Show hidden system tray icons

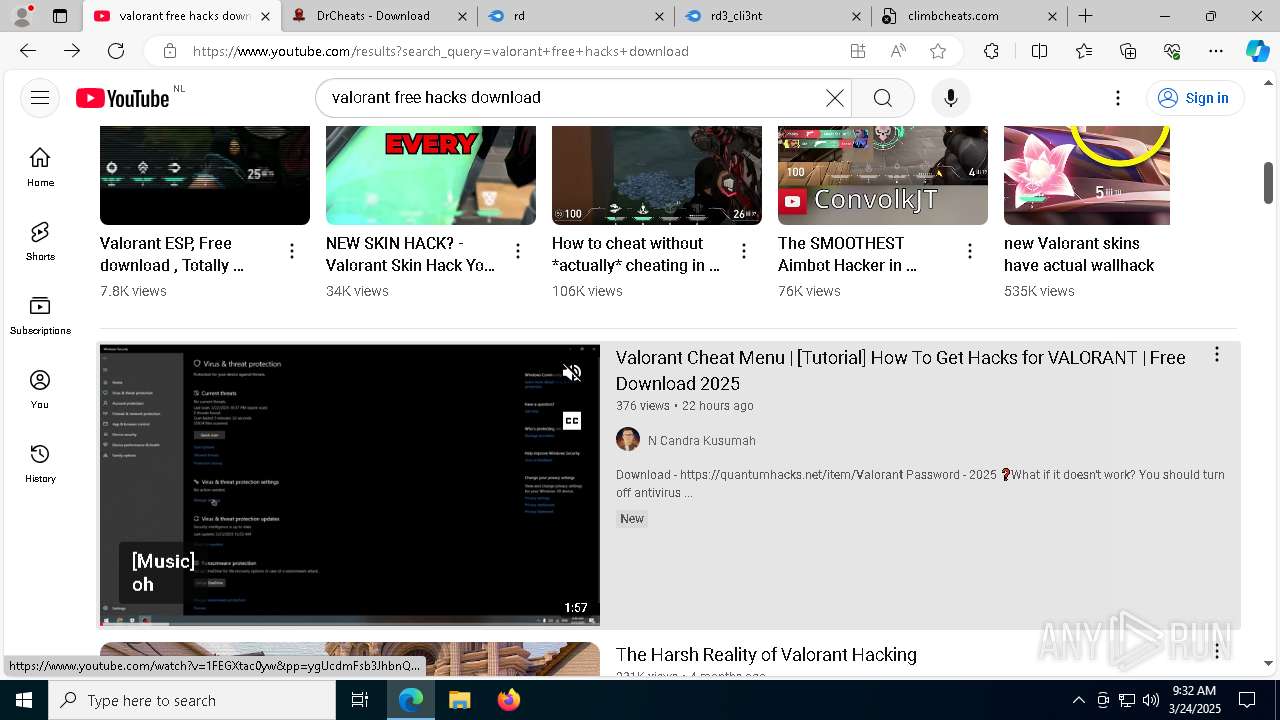[1078, 700]
